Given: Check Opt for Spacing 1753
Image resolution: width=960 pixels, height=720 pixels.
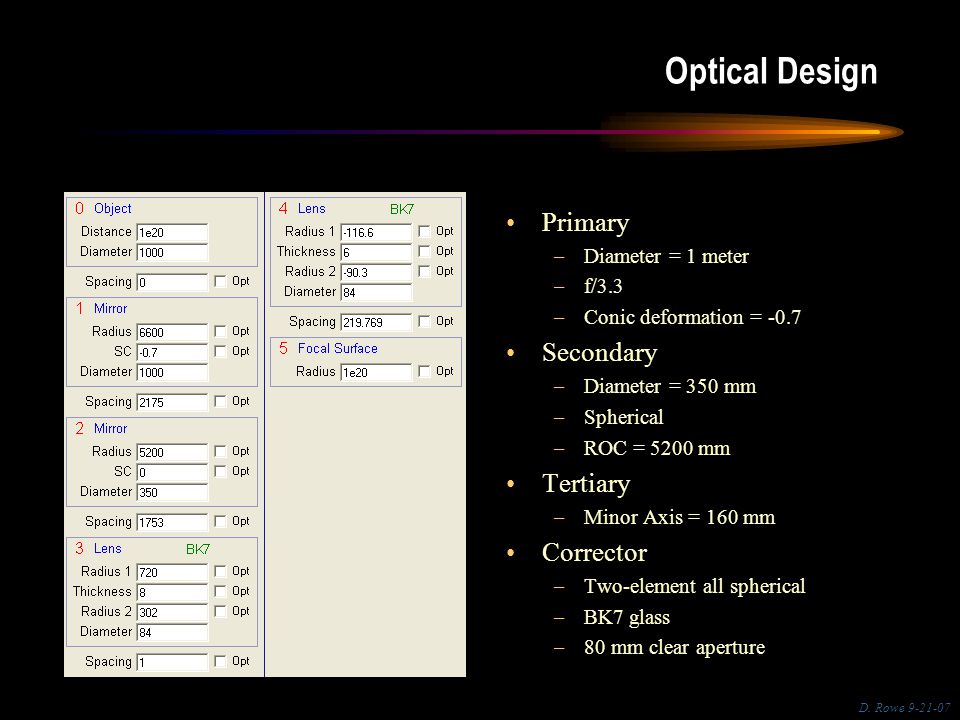Looking at the screenshot, I should 220,521.
